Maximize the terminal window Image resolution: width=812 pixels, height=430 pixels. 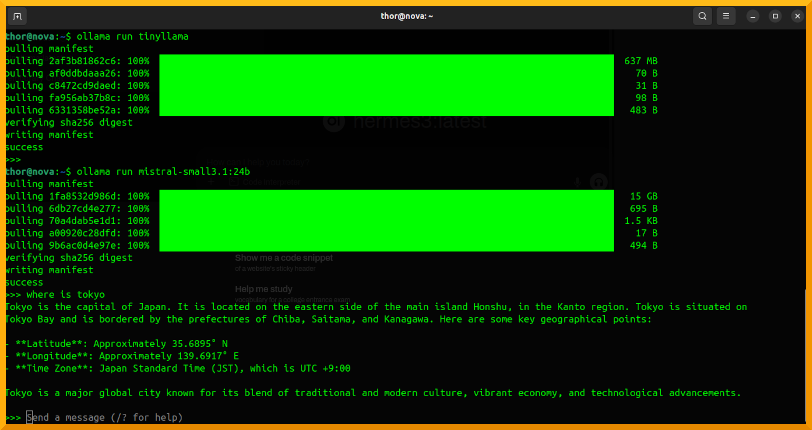tap(775, 16)
